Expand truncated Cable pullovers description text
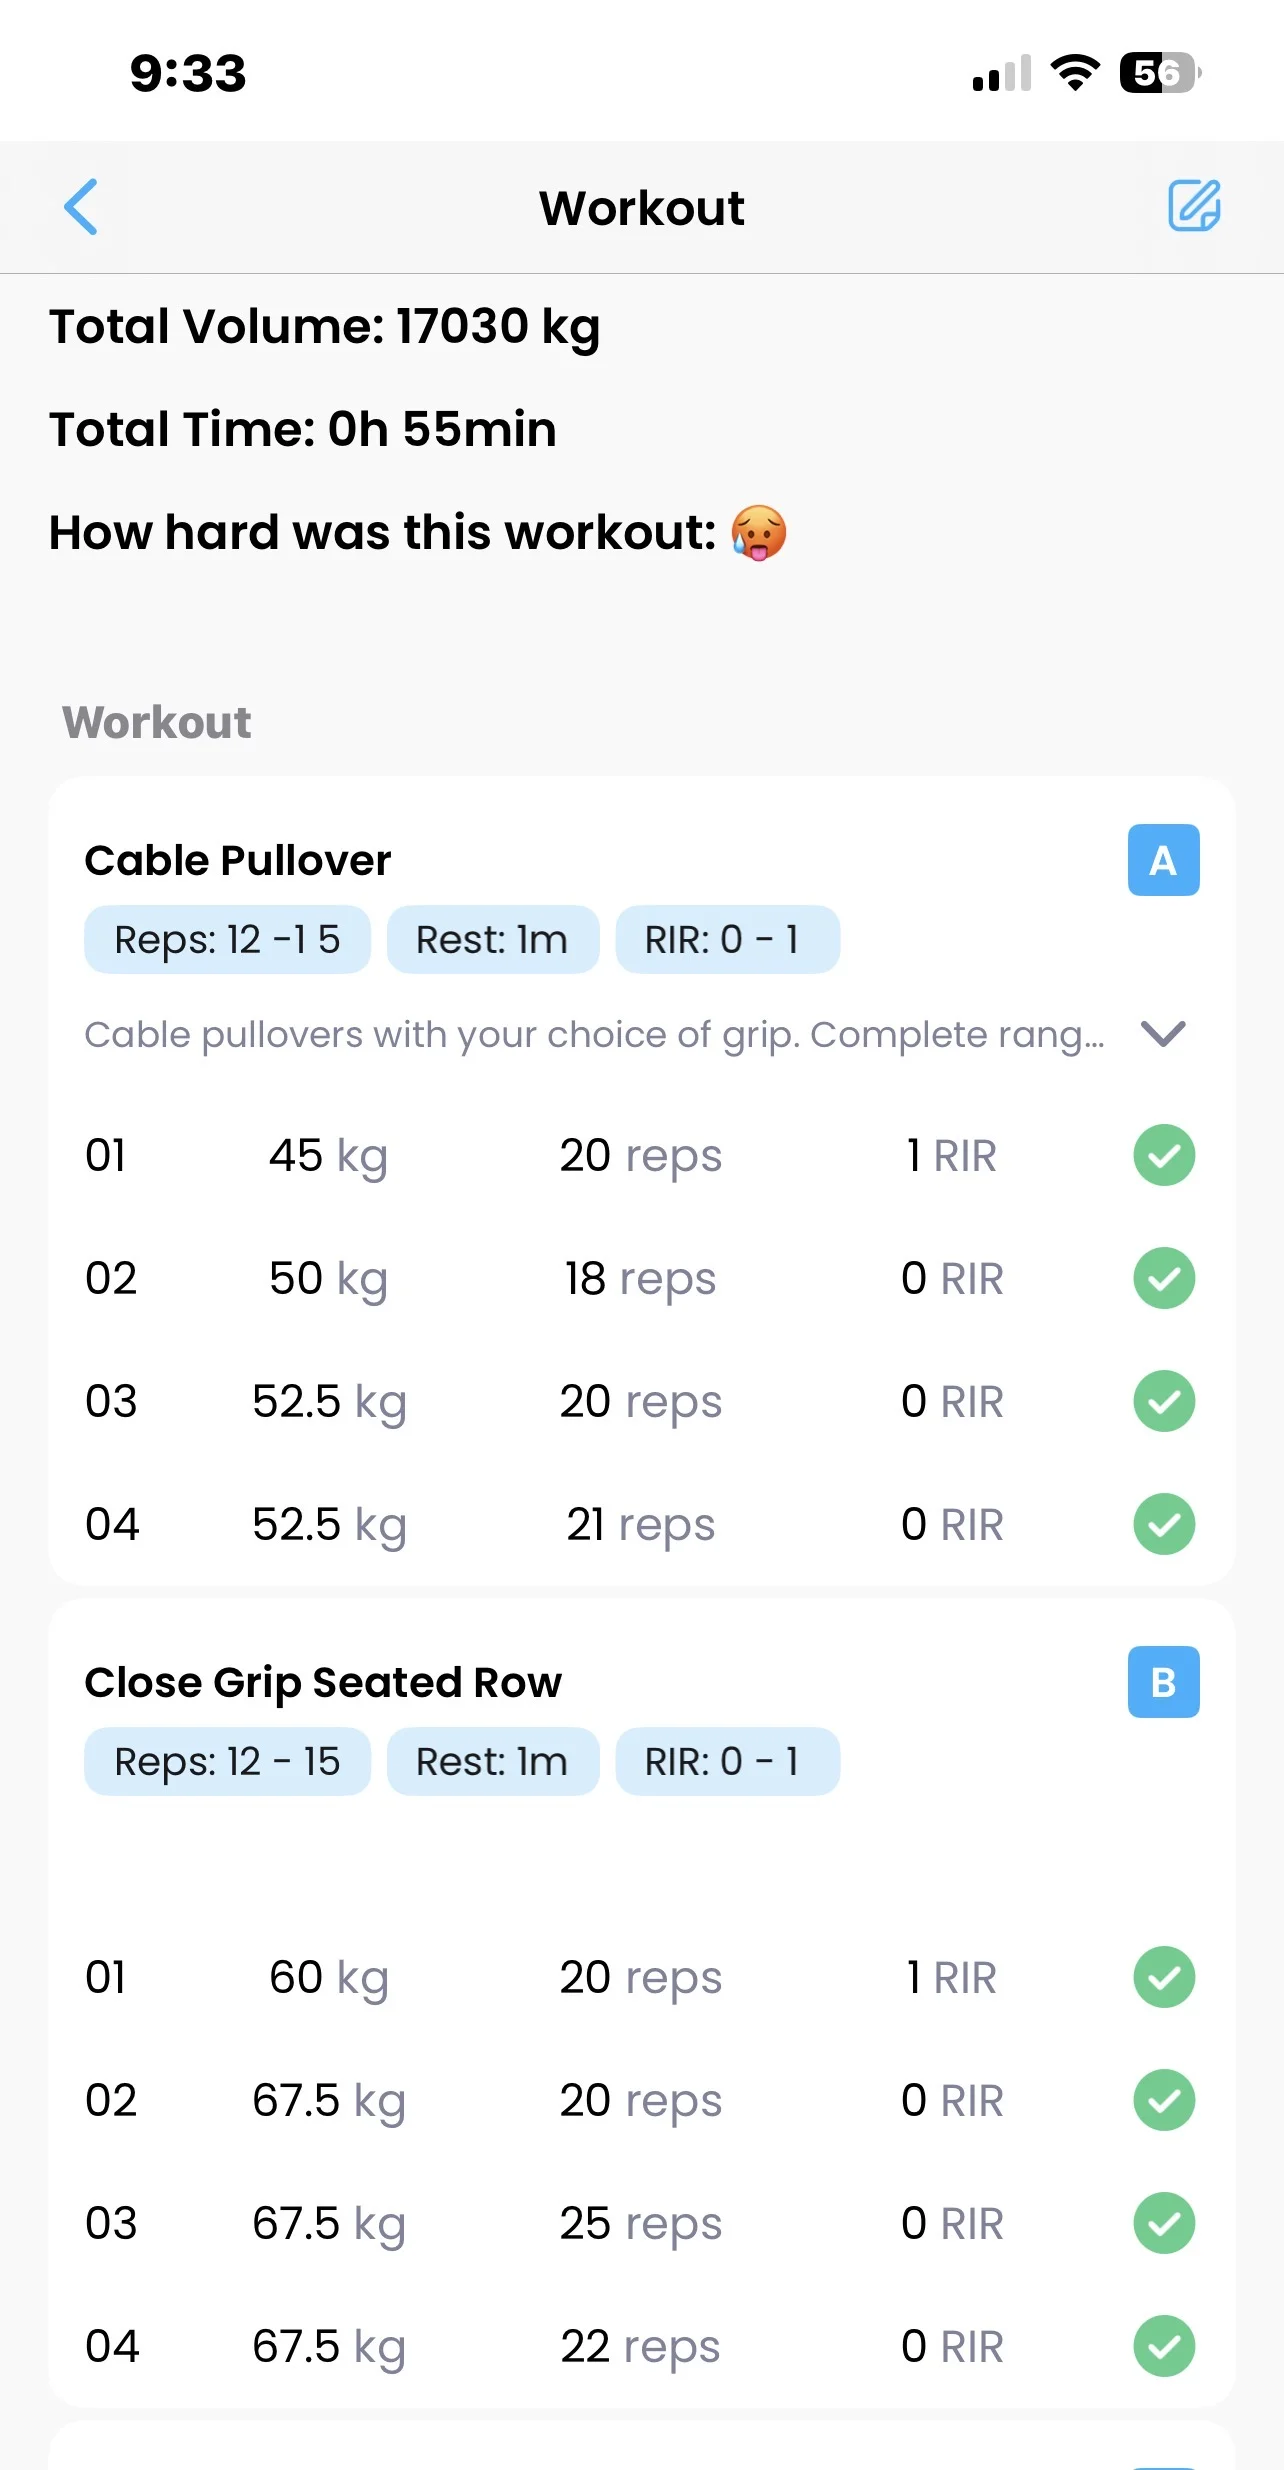 pyautogui.click(x=594, y=1035)
